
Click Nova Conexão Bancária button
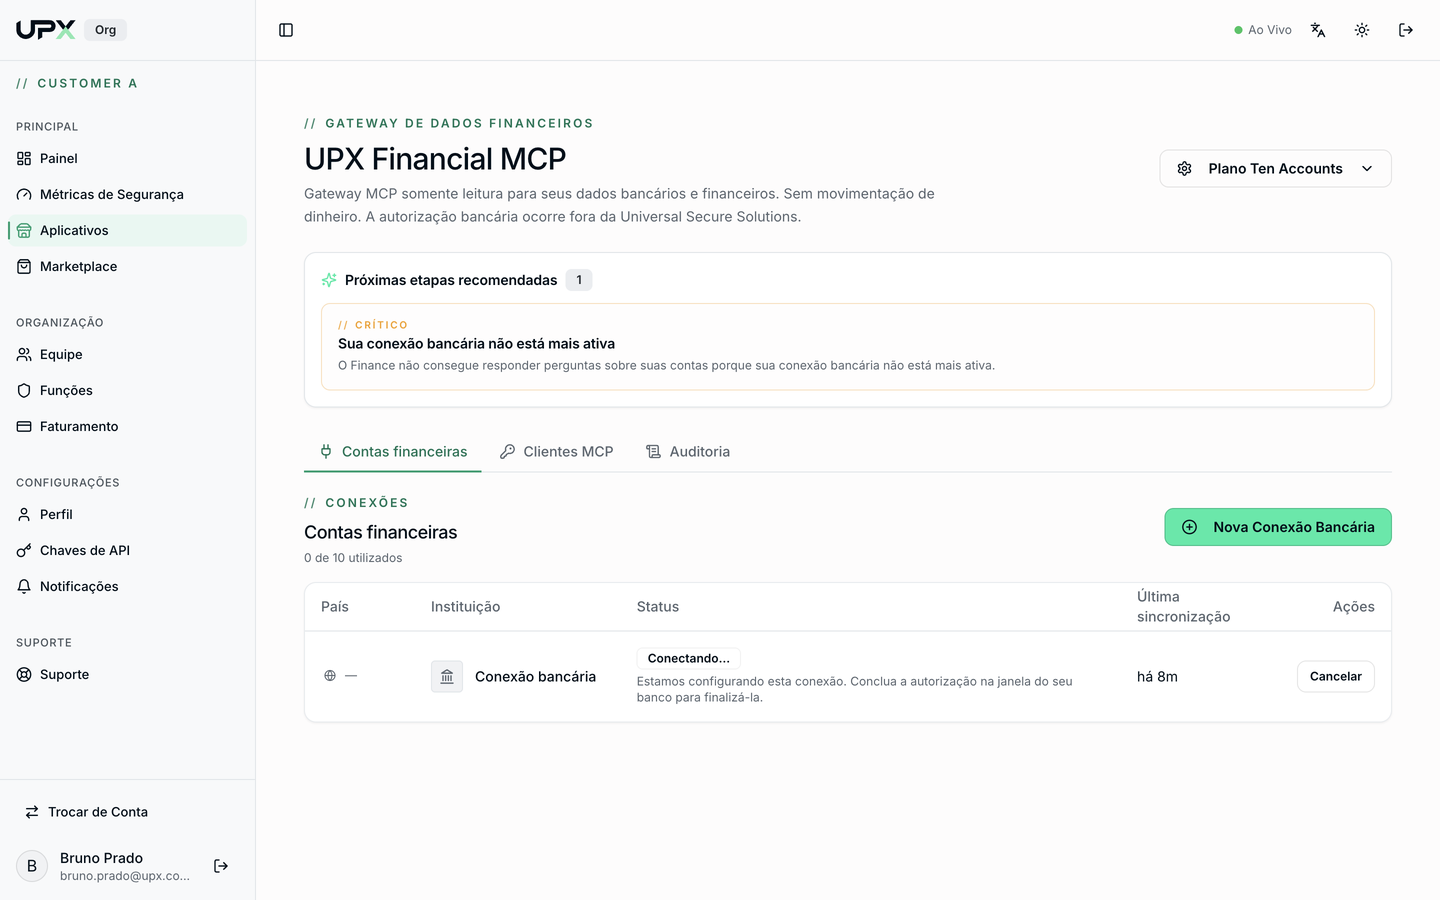tap(1277, 527)
